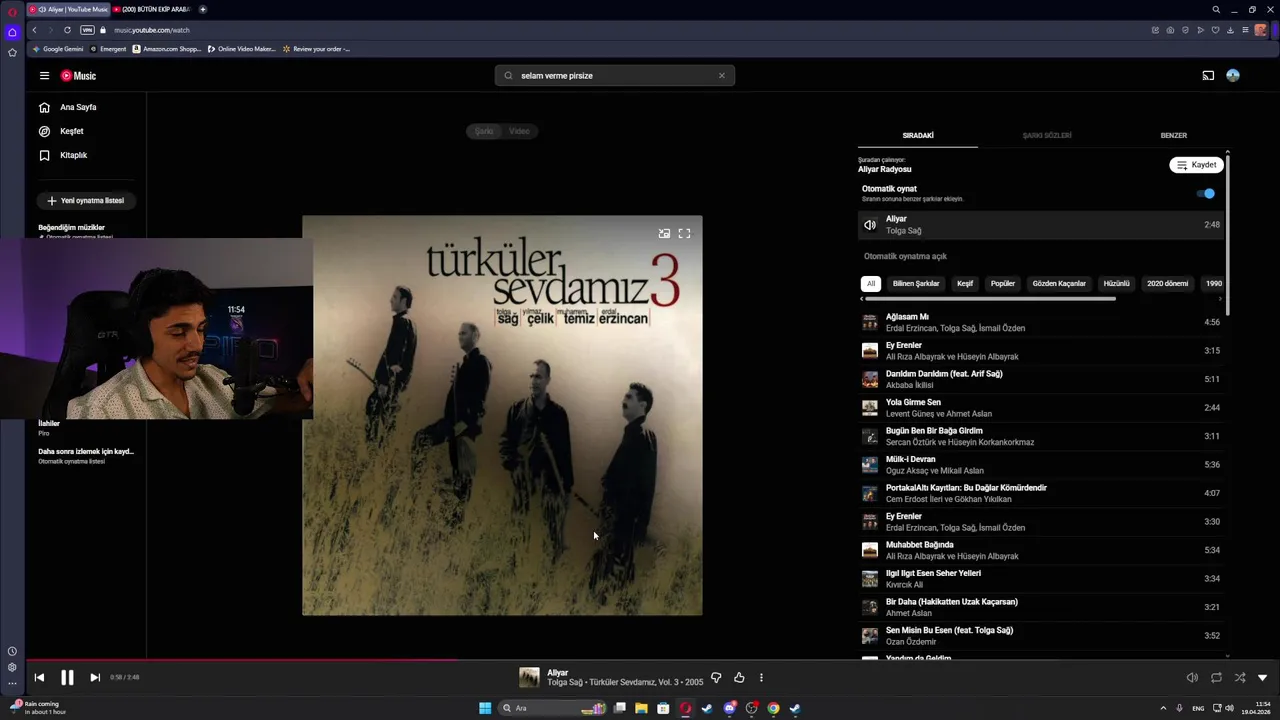Click the search magnifier inside the search box

point(508,76)
